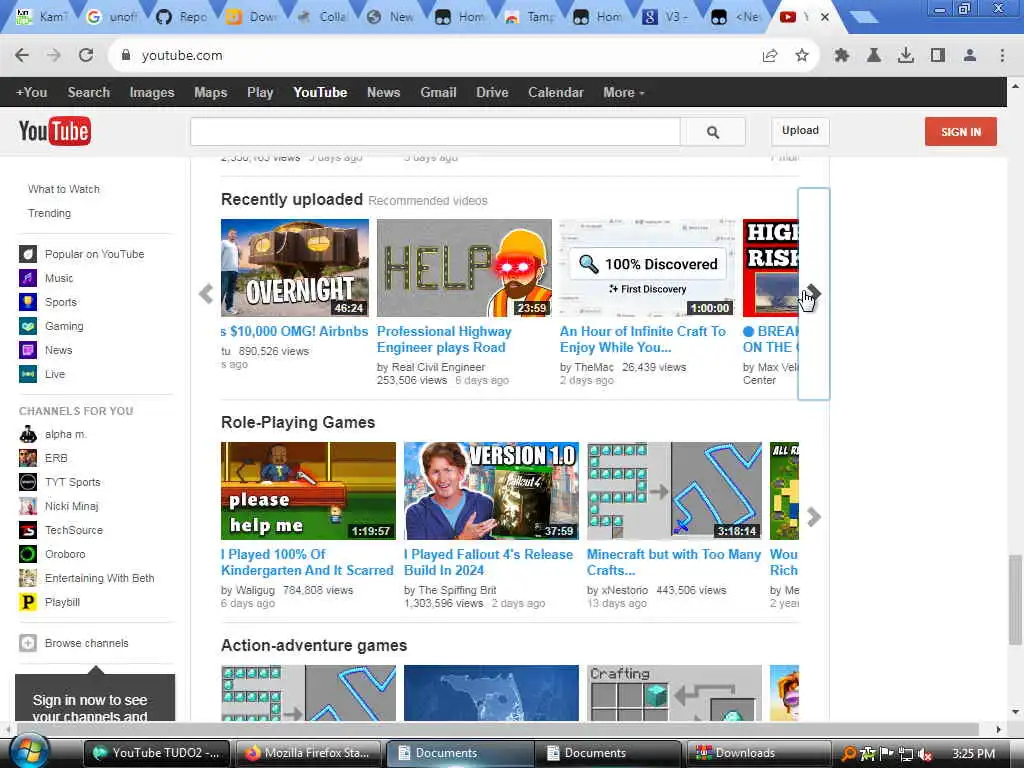Go back using browser back arrow
Viewport: 1024px width, 768px height.
tap(22, 56)
